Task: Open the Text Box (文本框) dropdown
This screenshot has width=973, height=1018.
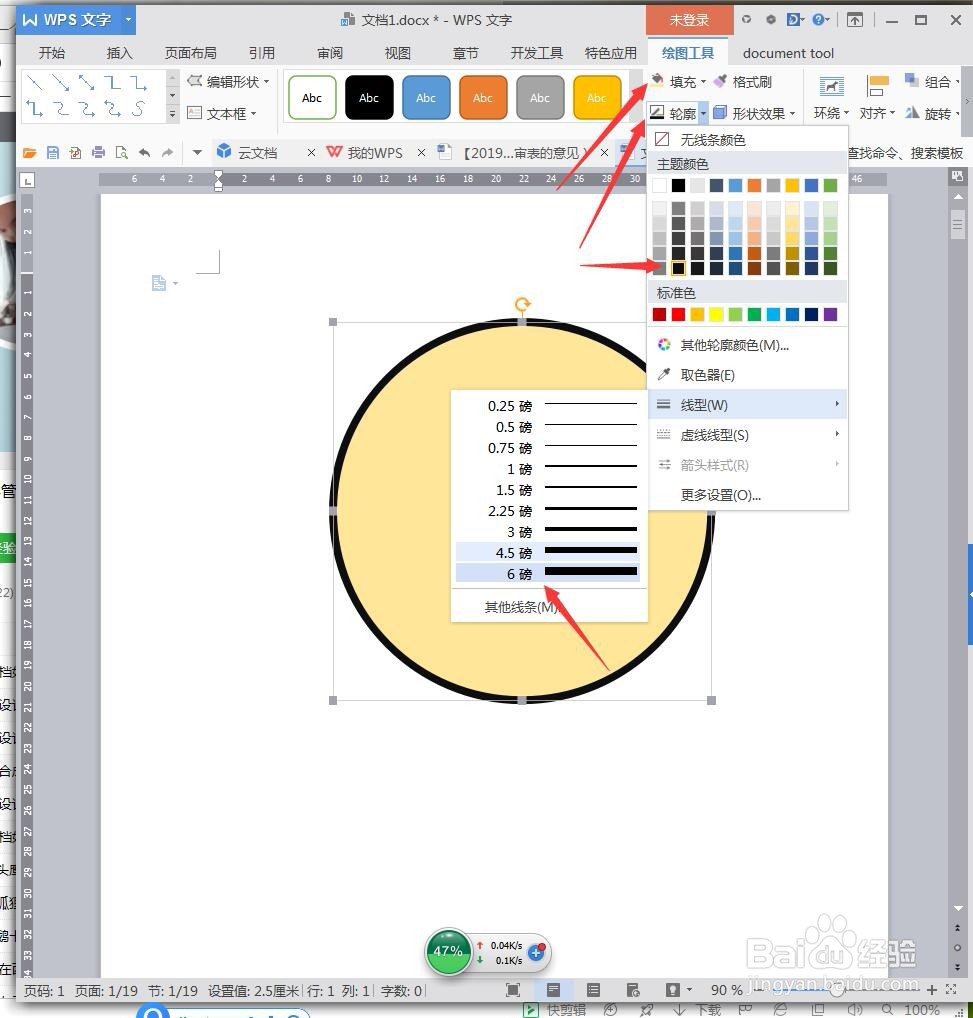Action: click(x=222, y=114)
